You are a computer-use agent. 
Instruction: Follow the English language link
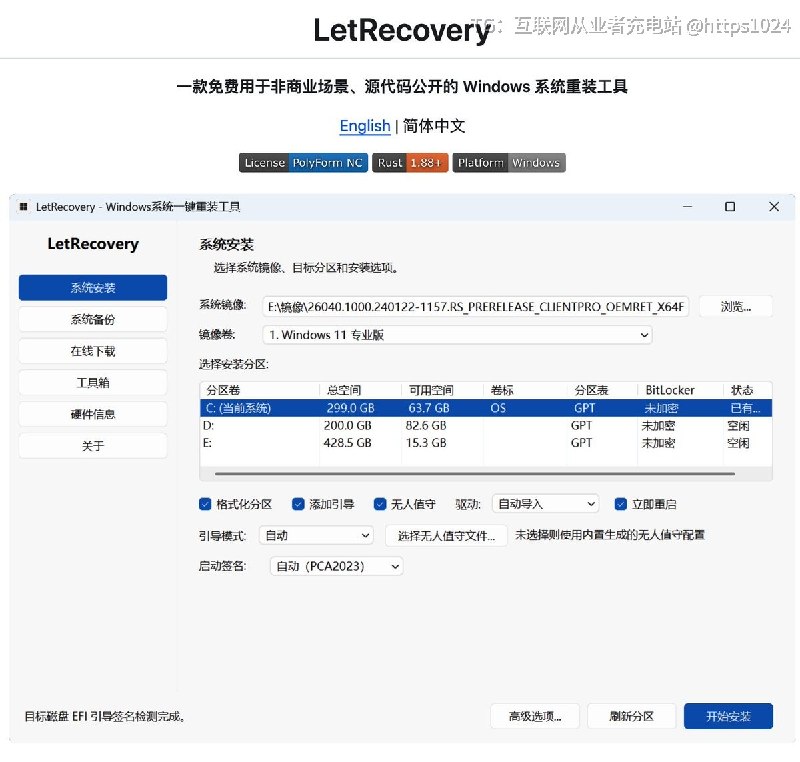(365, 125)
